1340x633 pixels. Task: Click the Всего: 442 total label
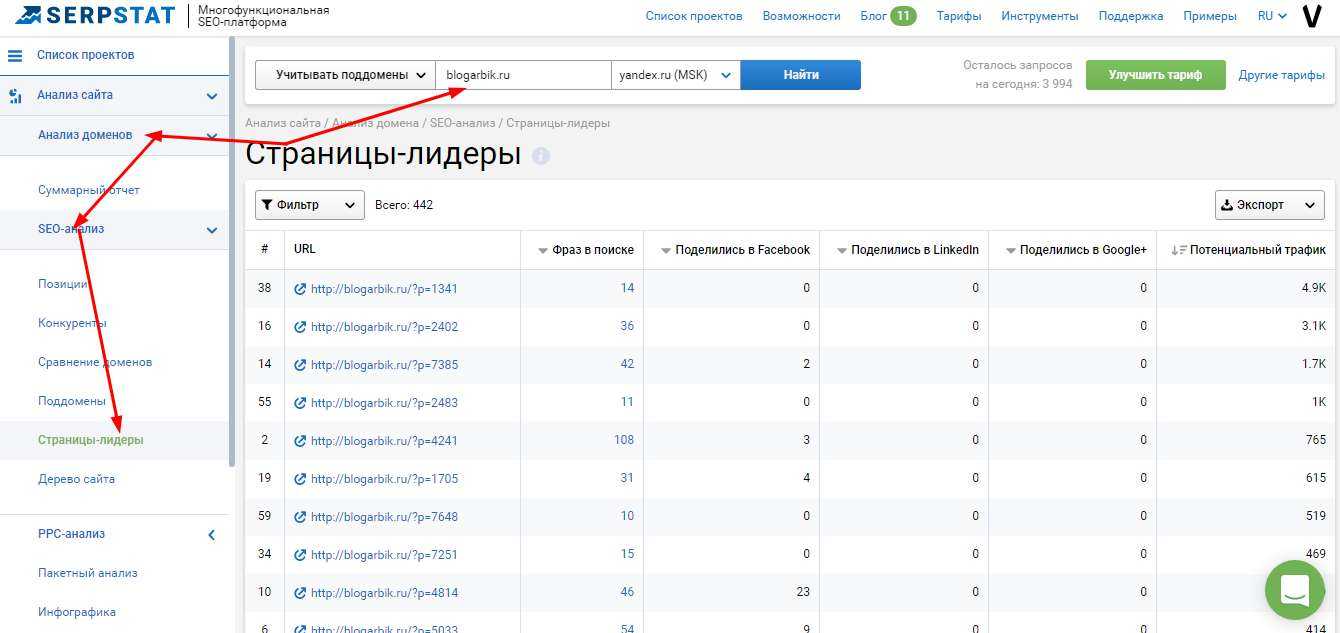(x=404, y=205)
